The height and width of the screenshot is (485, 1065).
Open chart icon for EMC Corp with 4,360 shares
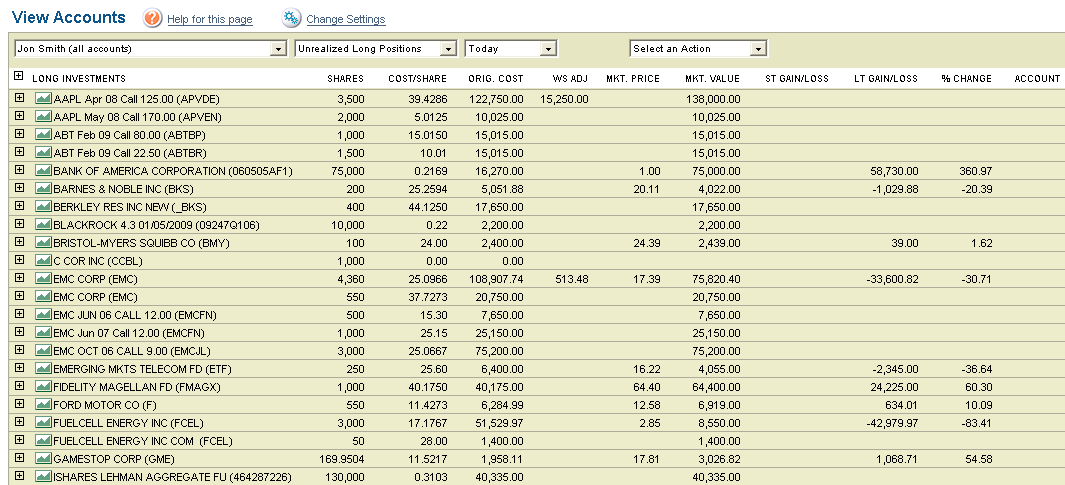point(43,279)
